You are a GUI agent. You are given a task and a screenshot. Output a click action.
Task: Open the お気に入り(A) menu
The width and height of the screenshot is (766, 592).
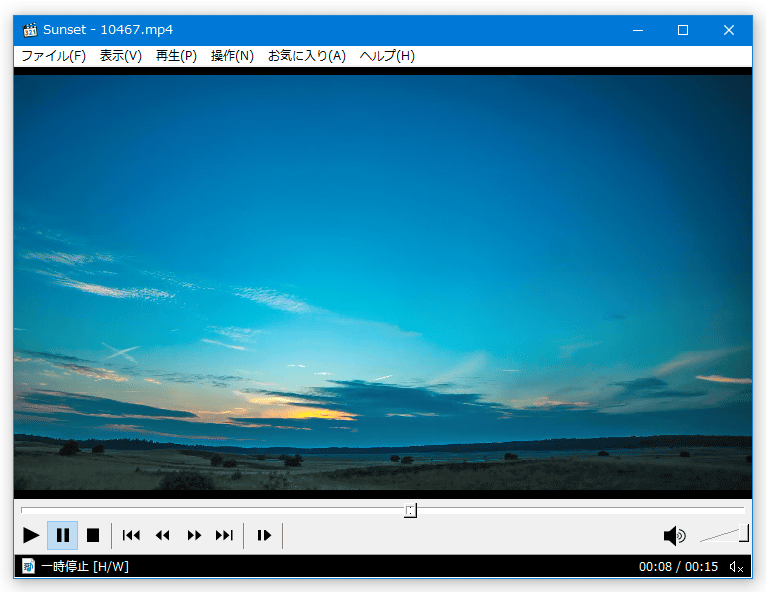pyautogui.click(x=307, y=56)
